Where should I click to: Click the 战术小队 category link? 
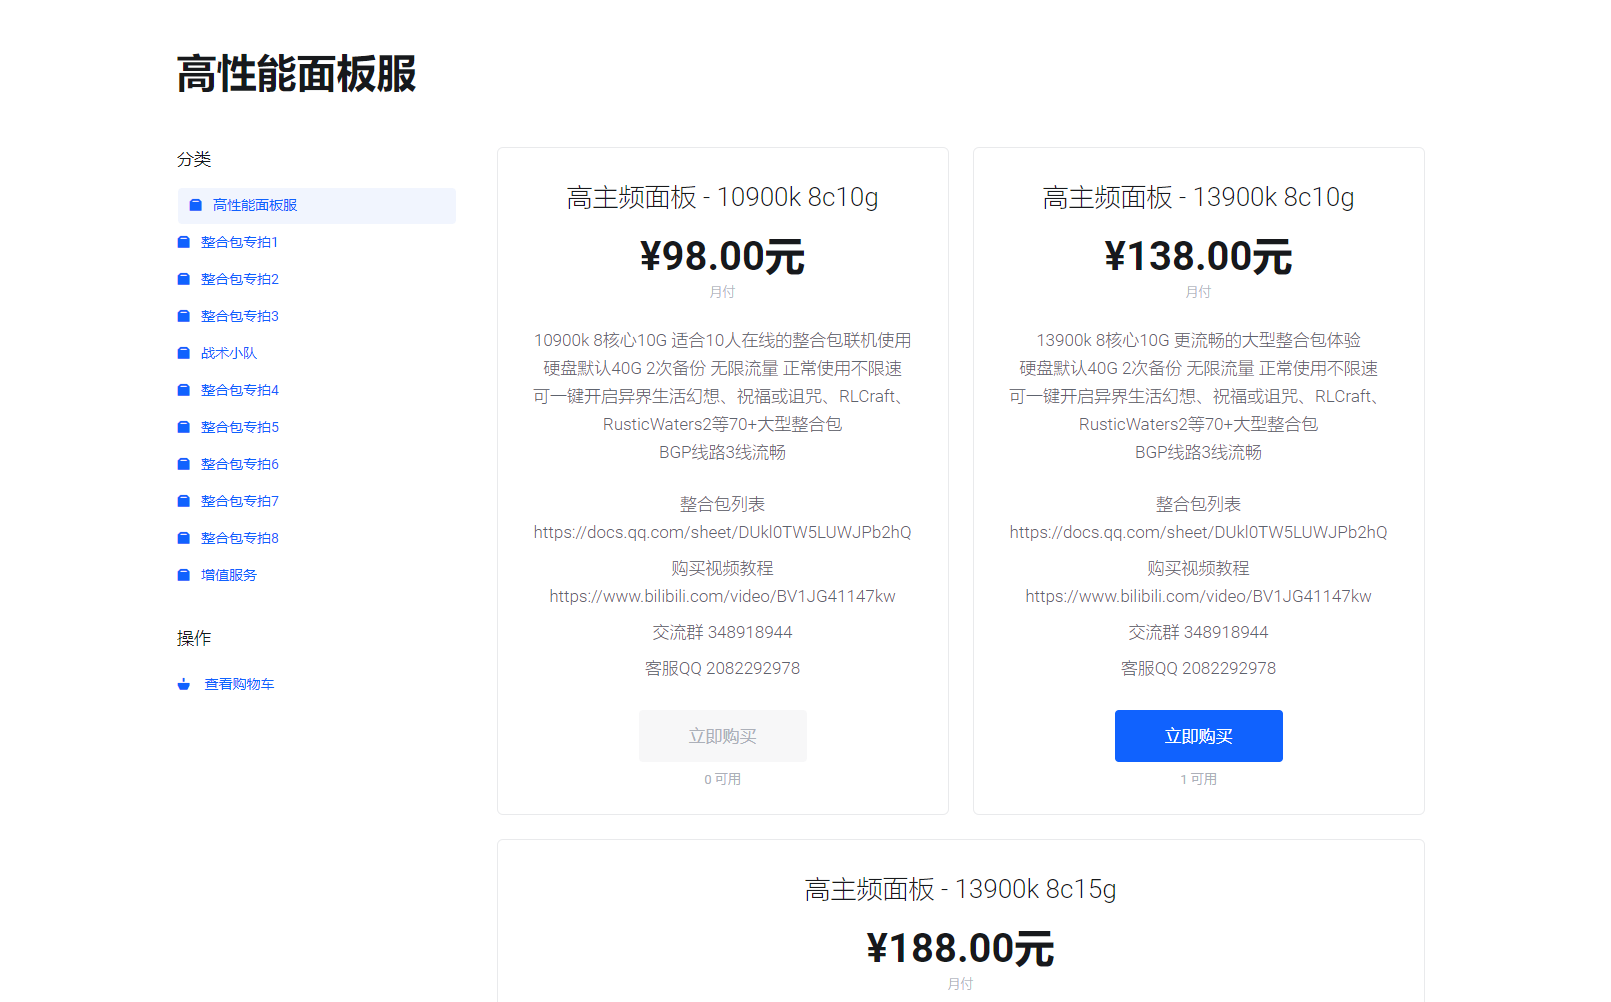point(229,353)
